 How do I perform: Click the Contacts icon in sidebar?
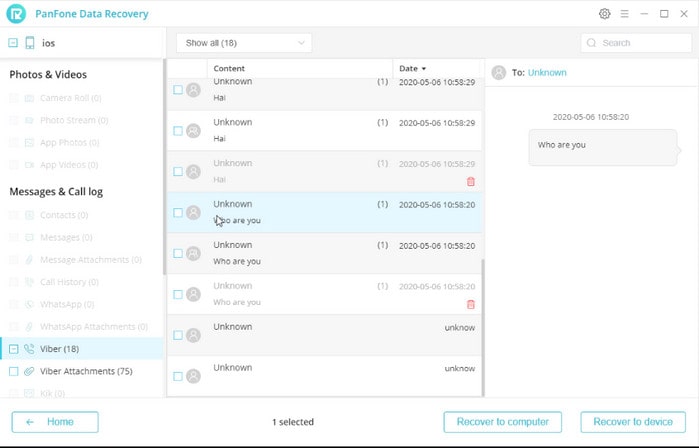[x=29, y=215]
